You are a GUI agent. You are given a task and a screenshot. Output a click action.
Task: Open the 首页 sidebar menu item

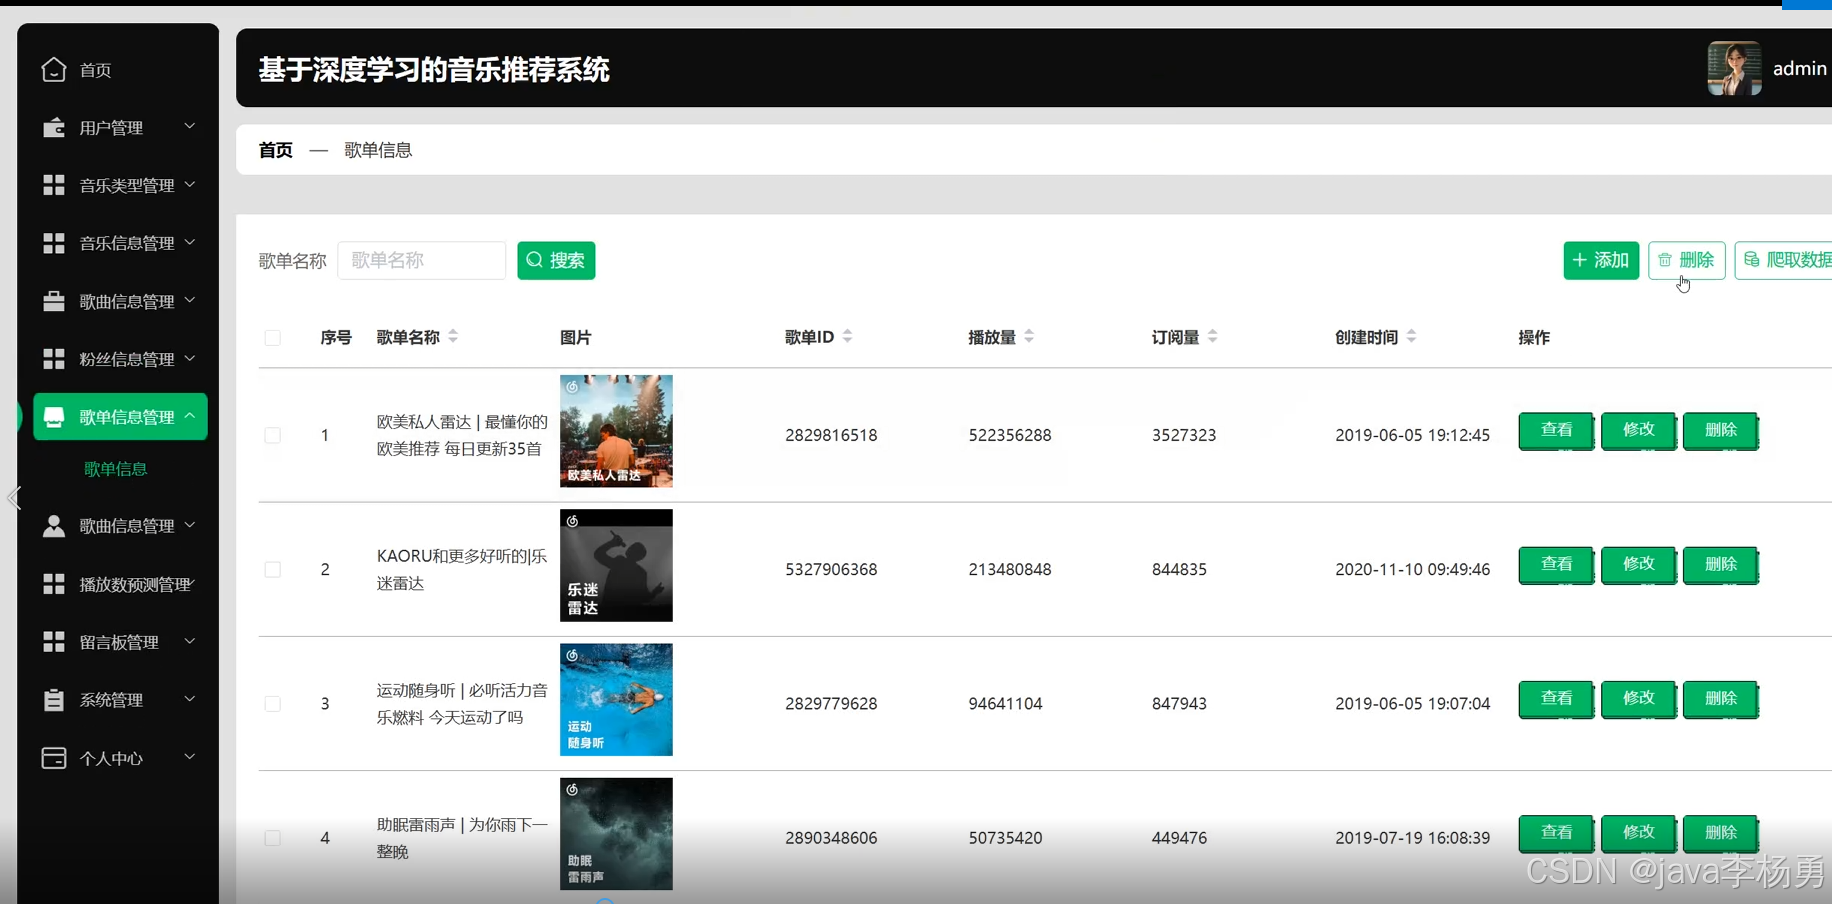[x=120, y=69]
